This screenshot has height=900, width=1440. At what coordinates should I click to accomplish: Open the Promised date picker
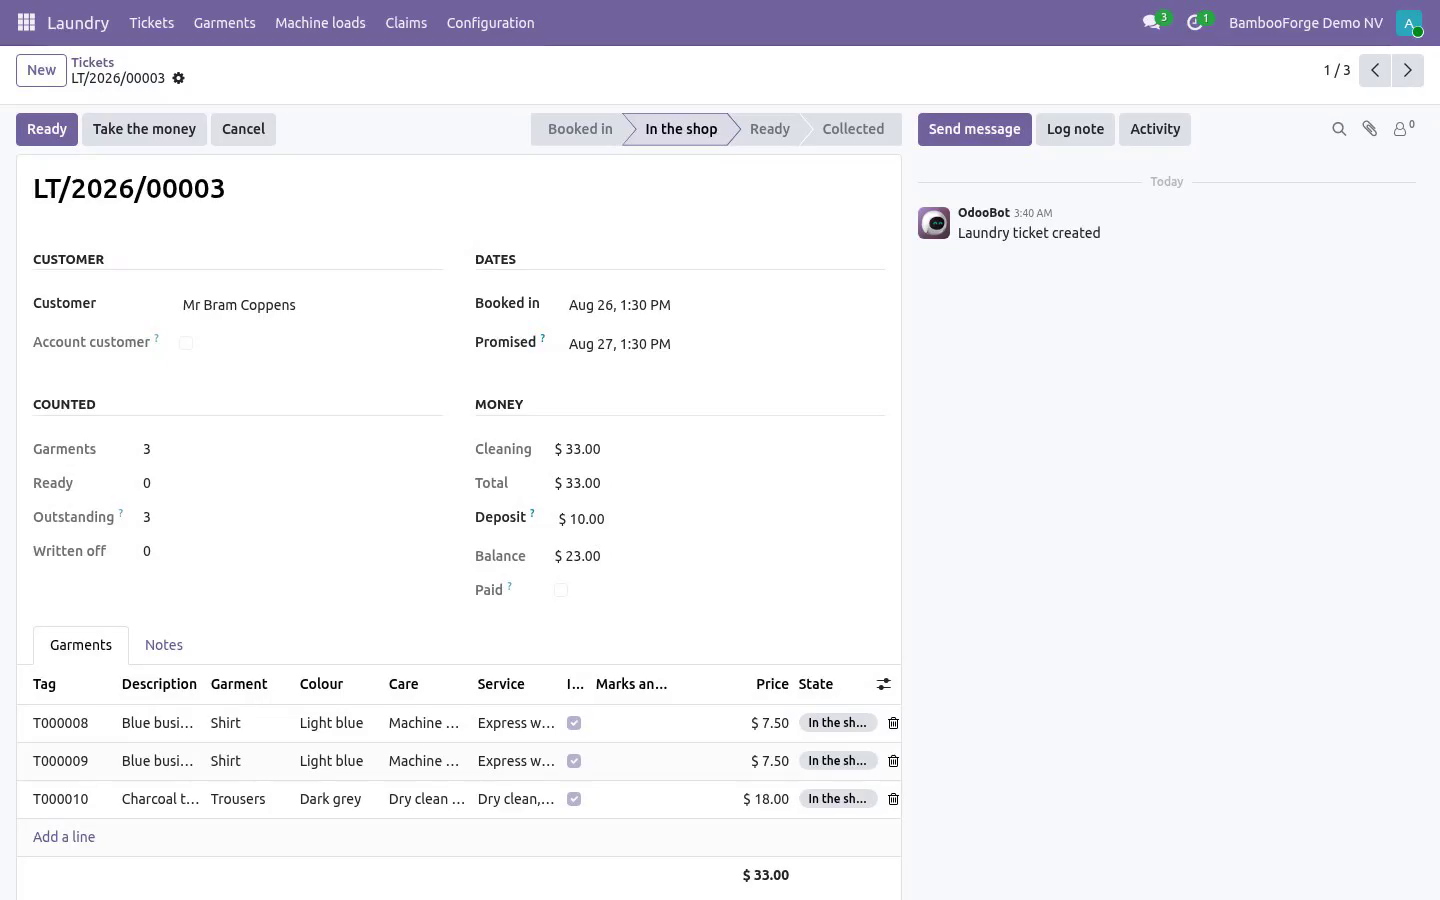pyautogui.click(x=725, y=344)
